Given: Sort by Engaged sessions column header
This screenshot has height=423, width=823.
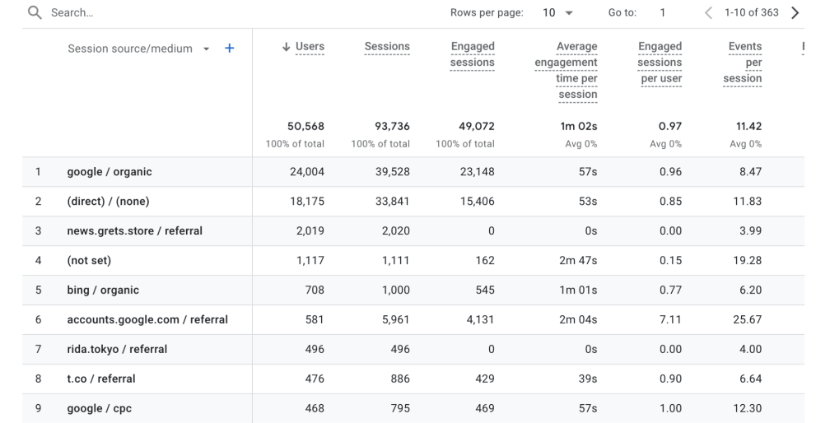Looking at the screenshot, I should tap(472, 54).
